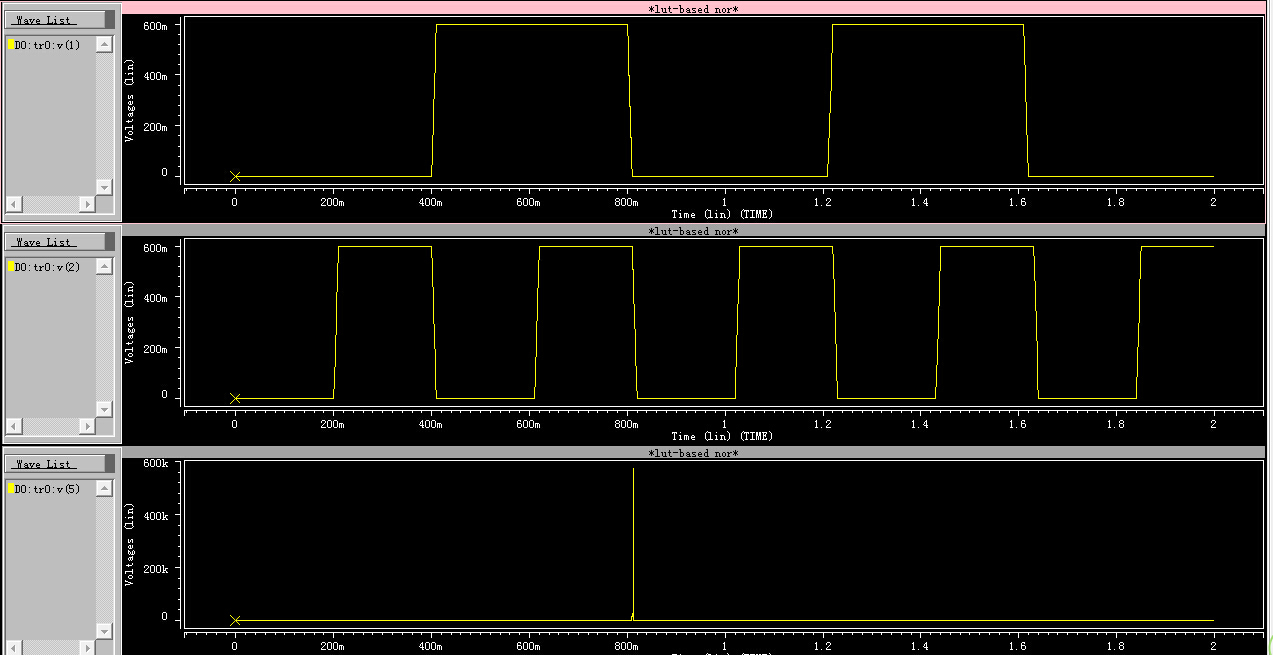Click the up arrow in v(1) wave list
1273x655 pixels.
coord(104,44)
